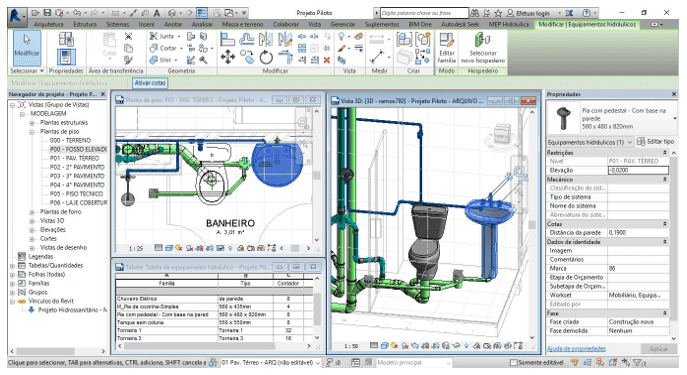The image size is (687, 375).
Task: Click the Junta geometry button
Action: (x=165, y=36)
